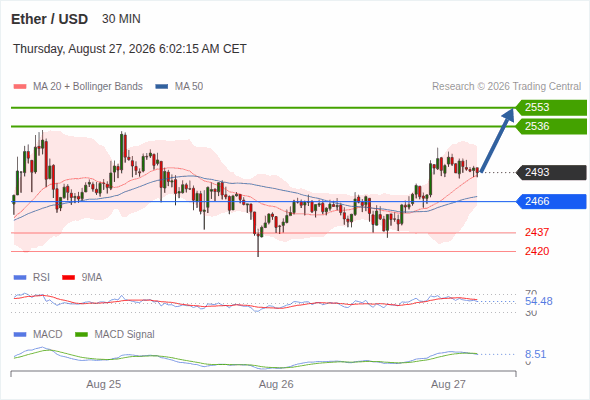Click the Aug 25 date axis marker
The height and width of the screenshot is (400, 590).
103,384
